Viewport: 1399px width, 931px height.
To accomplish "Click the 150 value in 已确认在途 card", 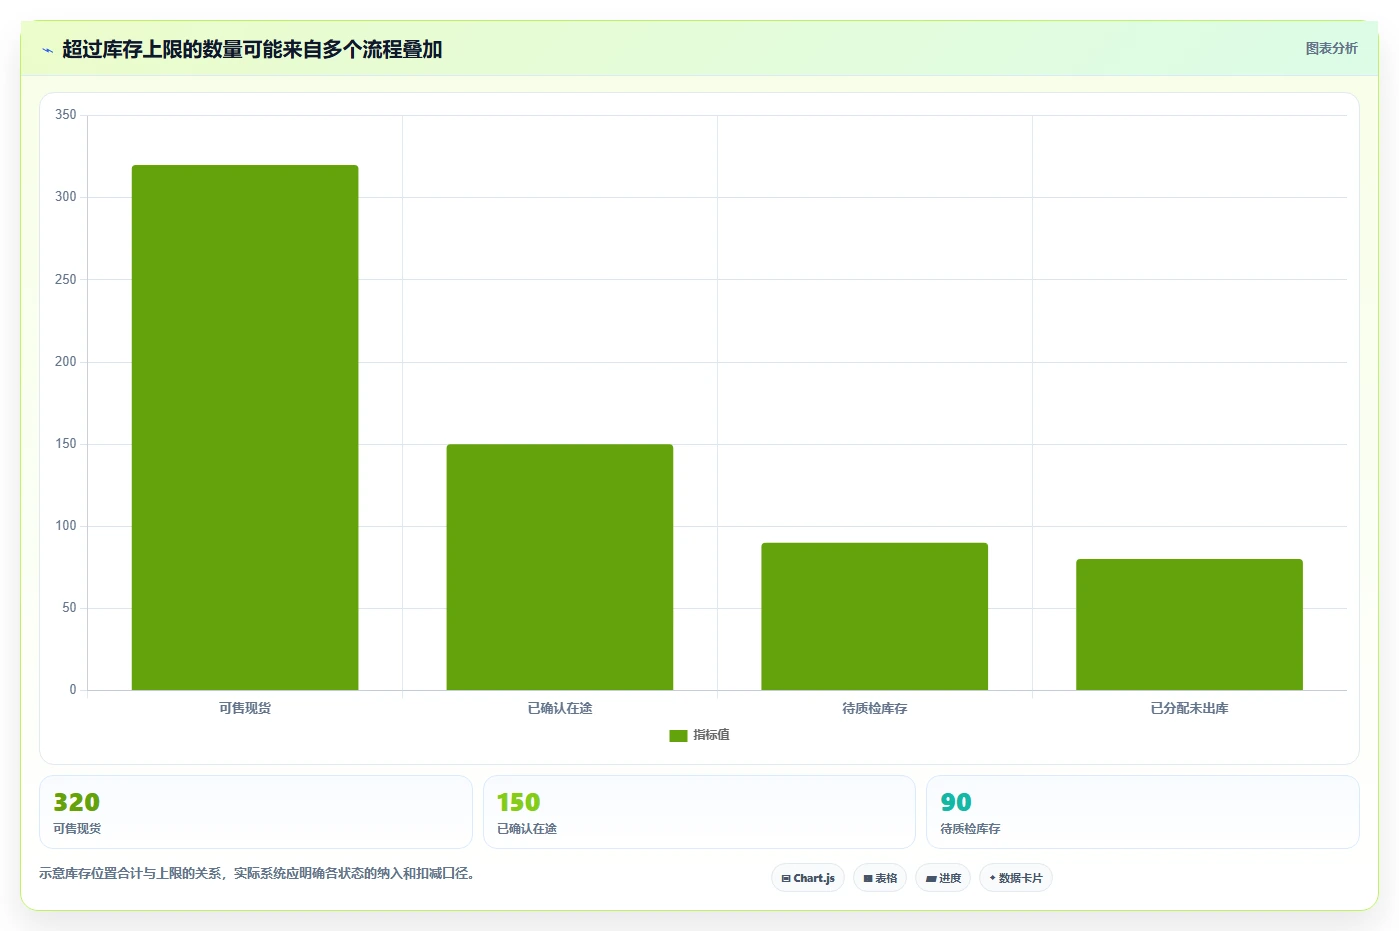I will tap(518, 802).
